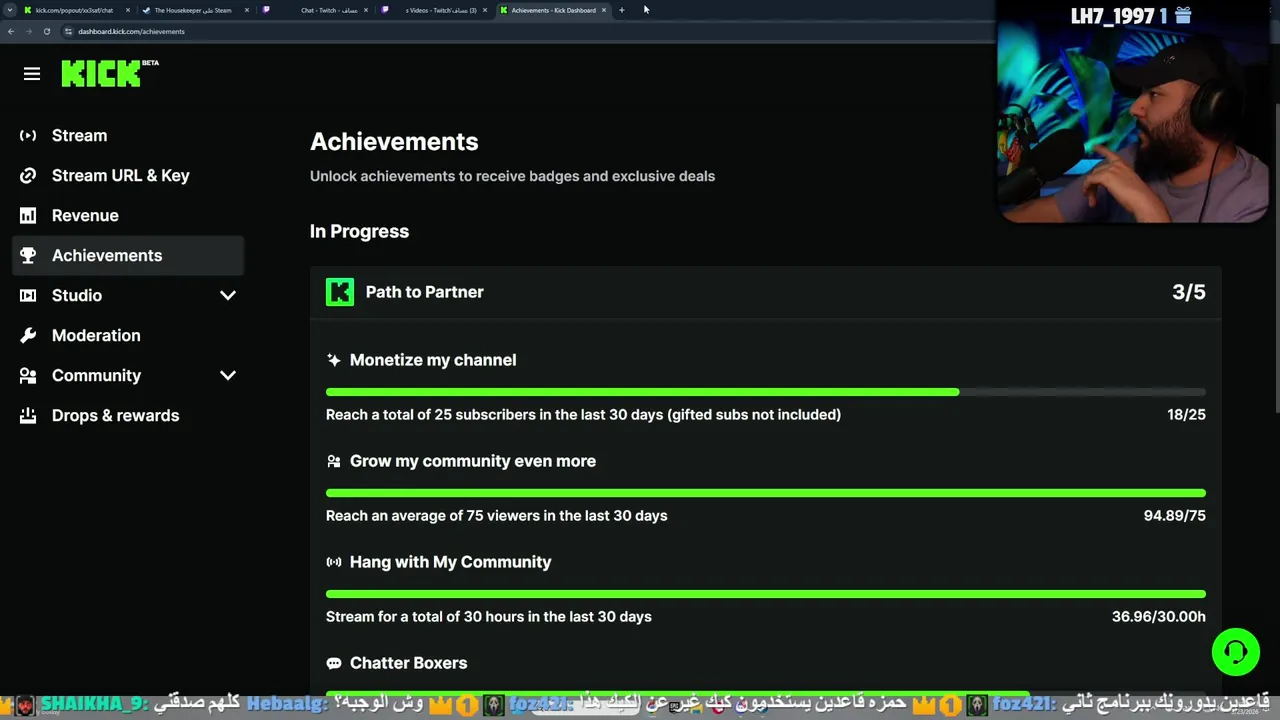Click the Monetize my channel title

click(x=433, y=360)
